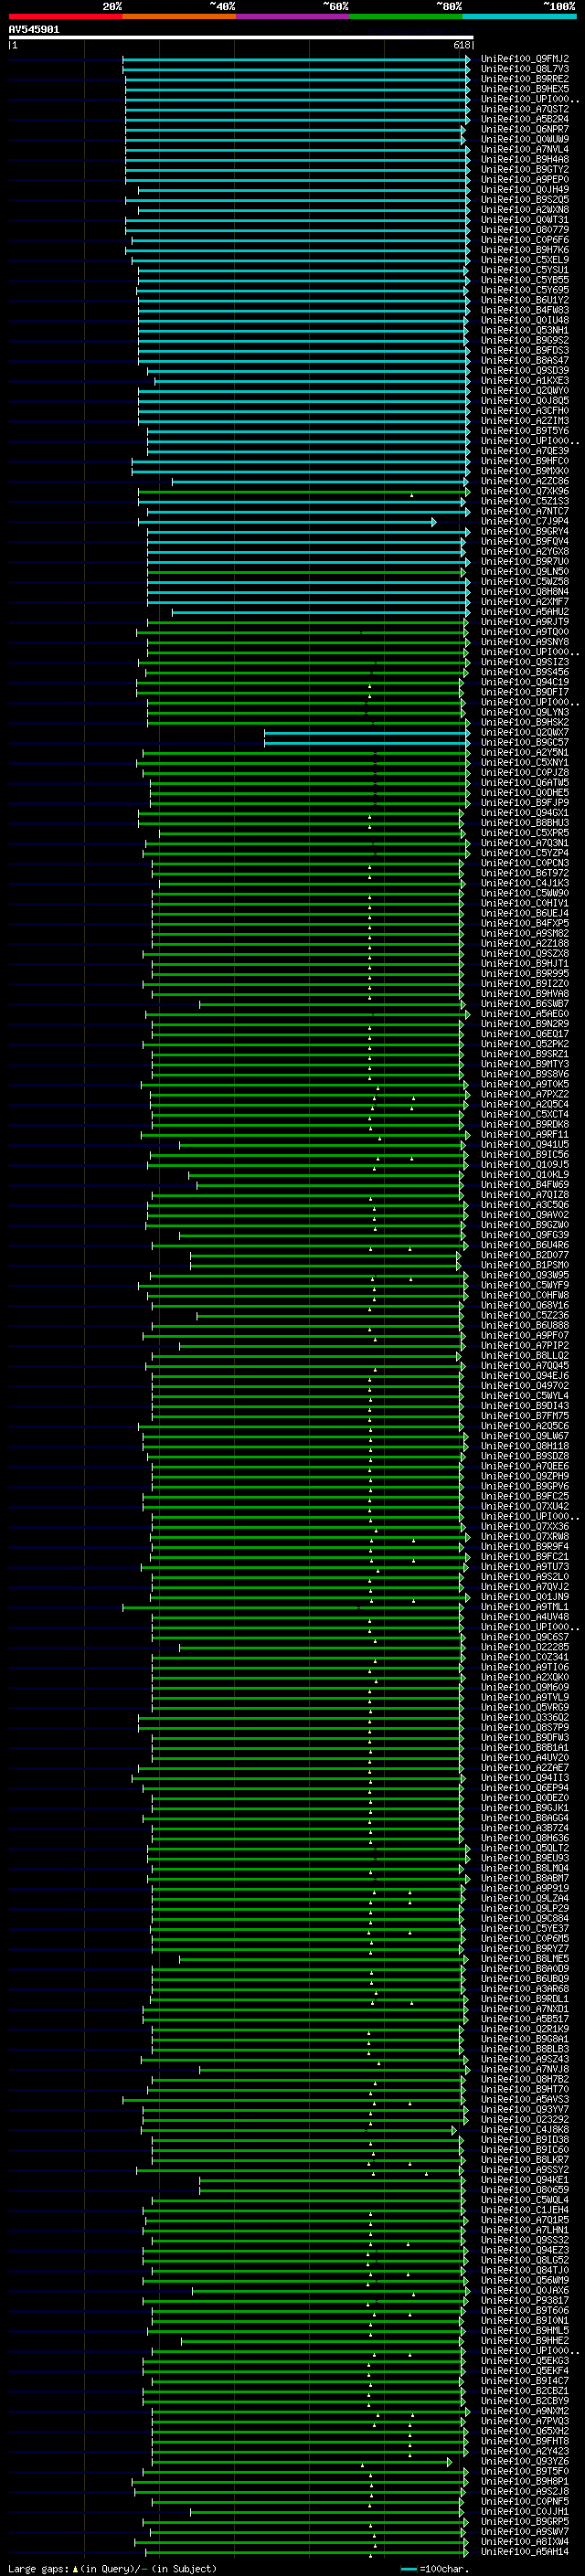The width and height of the screenshot is (585, 2576).
Task: Select the UniRef100_A5AH14 label
Action: tap(525, 2552)
